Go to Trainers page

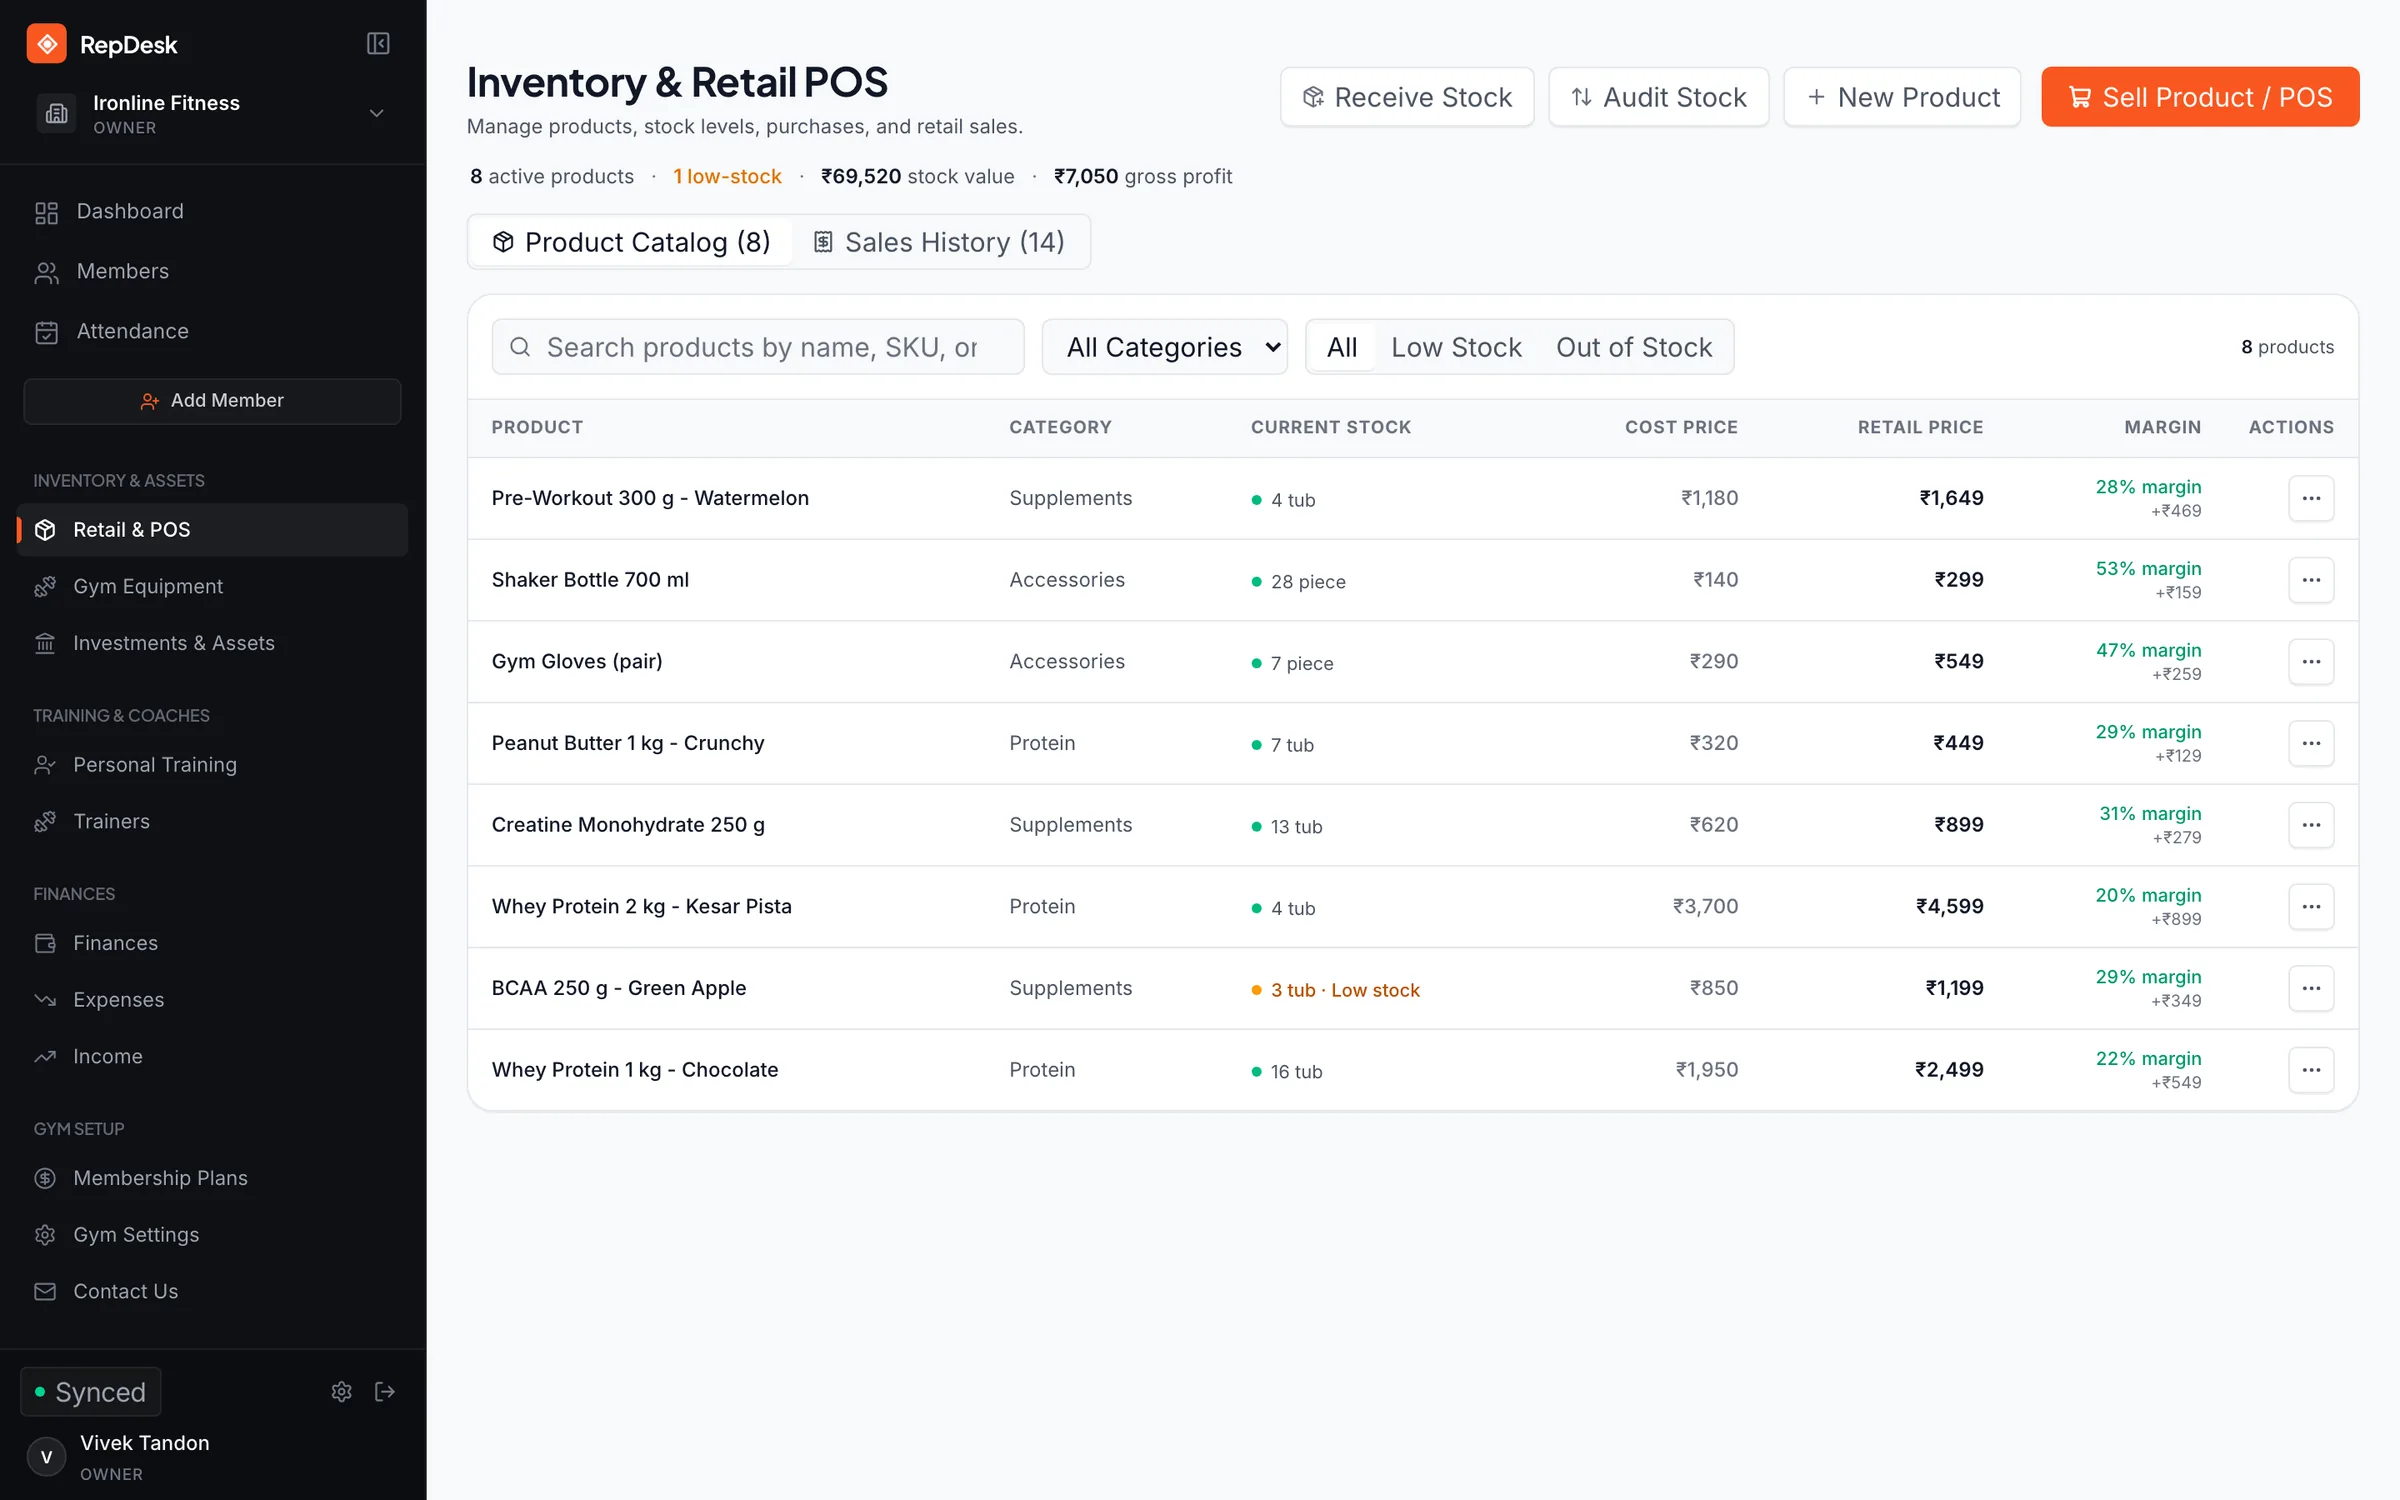212,821
